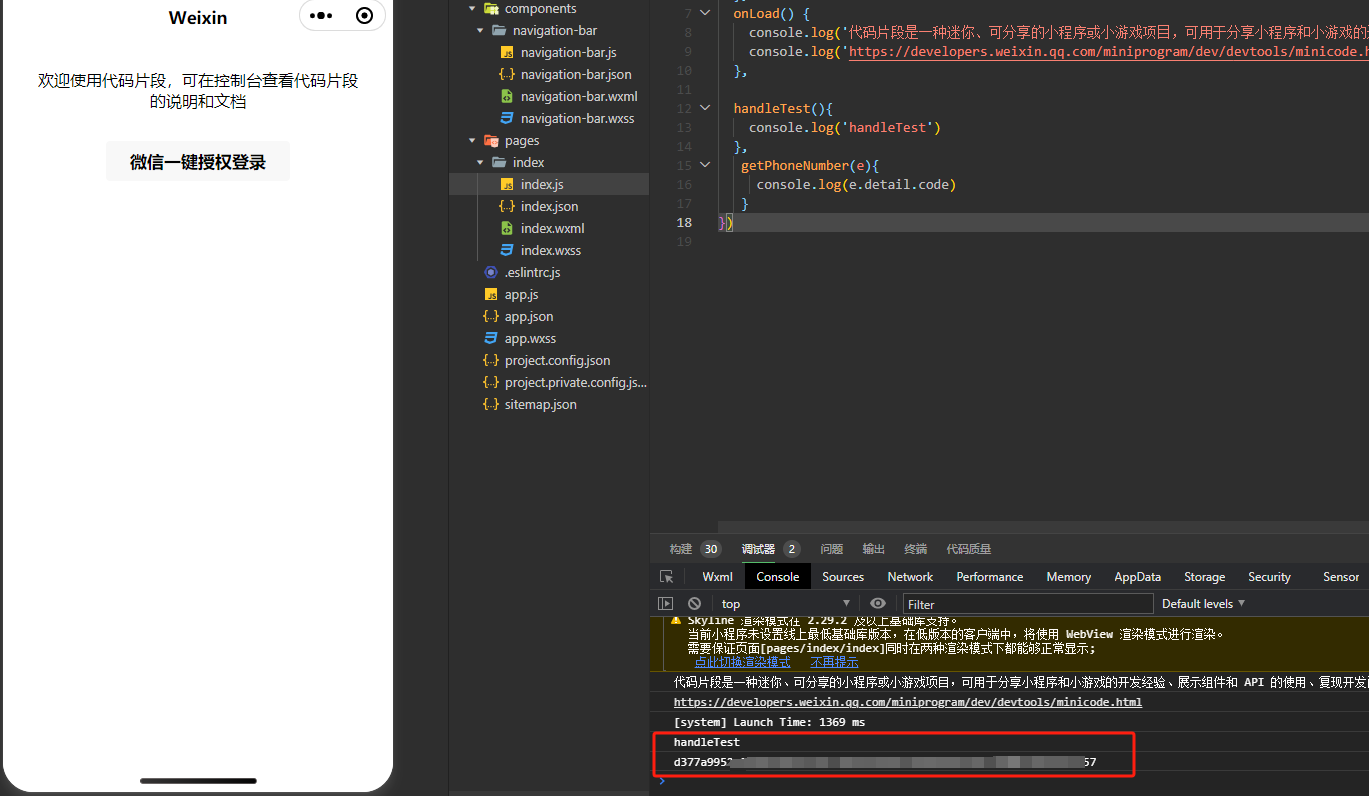Image resolution: width=1369 pixels, height=796 pixels.
Task: Activate the element inspector icon beside Wxml
Action: click(x=667, y=577)
